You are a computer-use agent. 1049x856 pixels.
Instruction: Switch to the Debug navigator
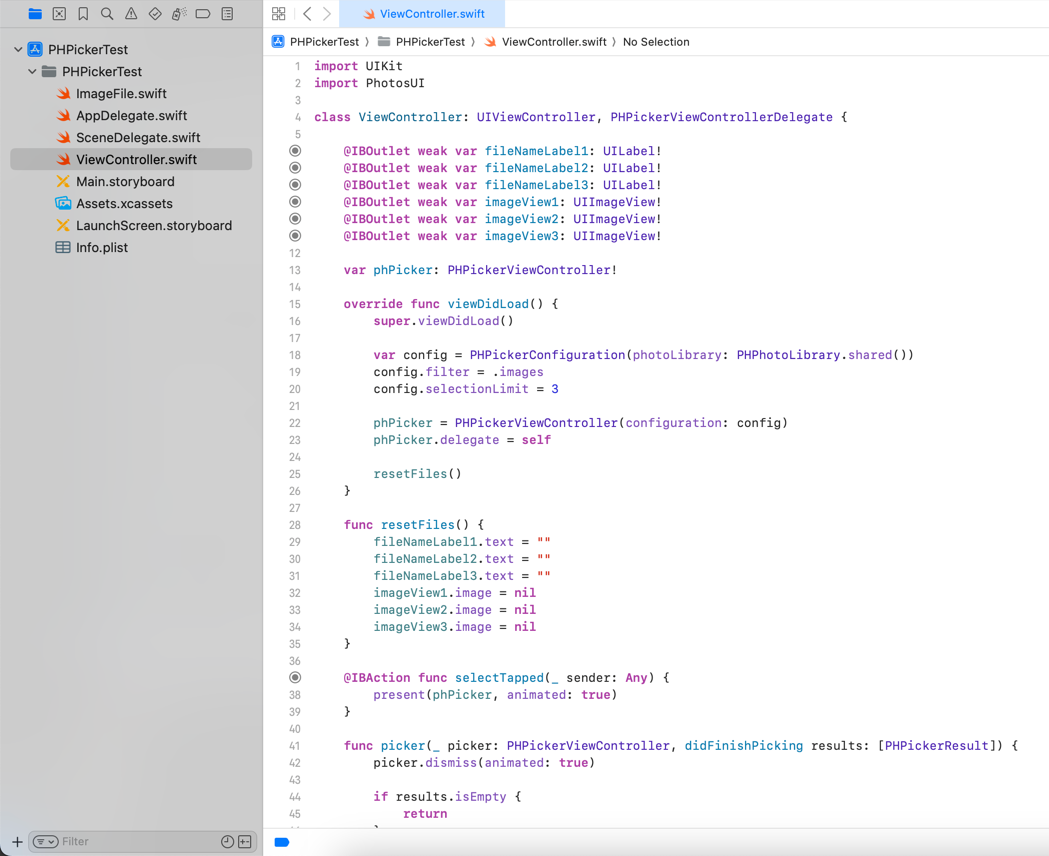pyautogui.click(x=179, y=14)
